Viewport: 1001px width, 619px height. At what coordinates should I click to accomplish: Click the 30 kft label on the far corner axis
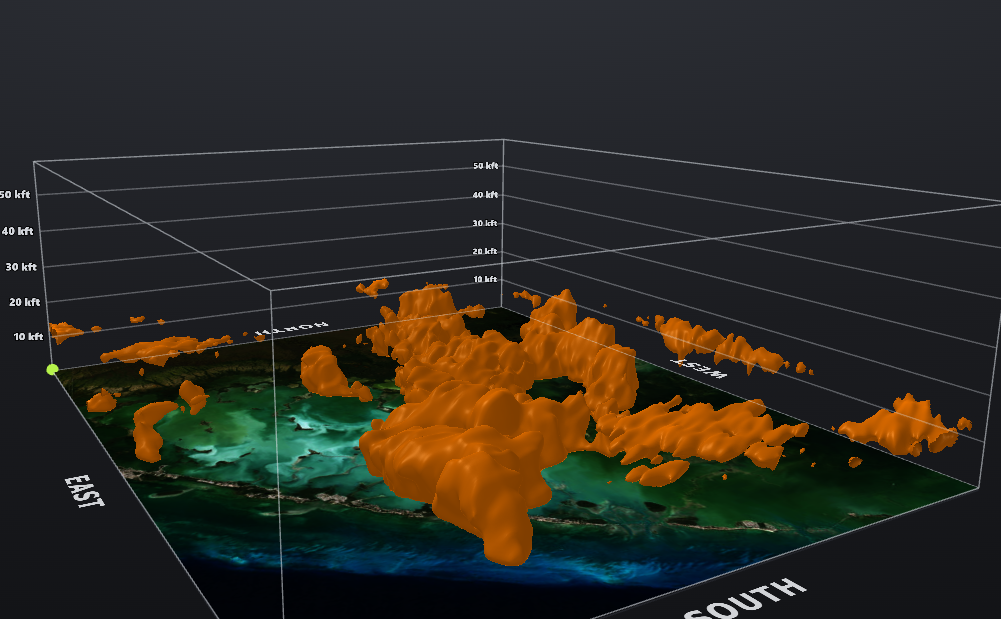[x=485, y=223]
